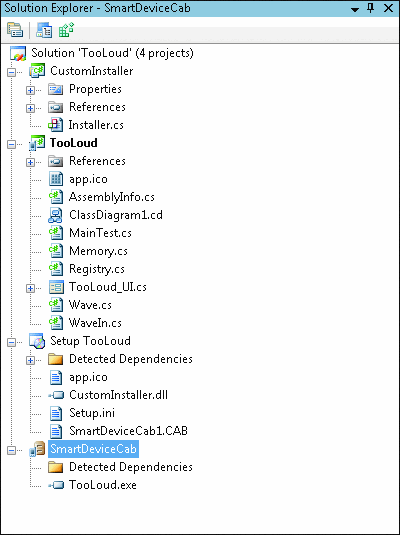The image size is (400, 535).
Task: Collapse the Setup TooLoud project node
Action: click(11, 342)
